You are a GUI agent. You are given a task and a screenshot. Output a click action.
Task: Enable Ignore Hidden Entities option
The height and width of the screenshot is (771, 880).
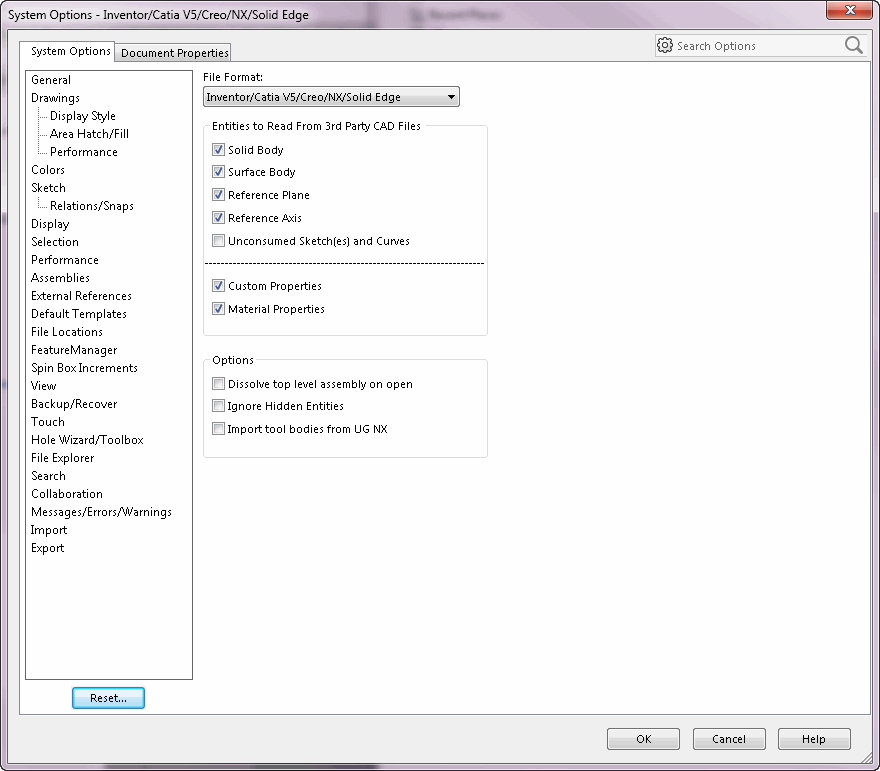[218, 406]
